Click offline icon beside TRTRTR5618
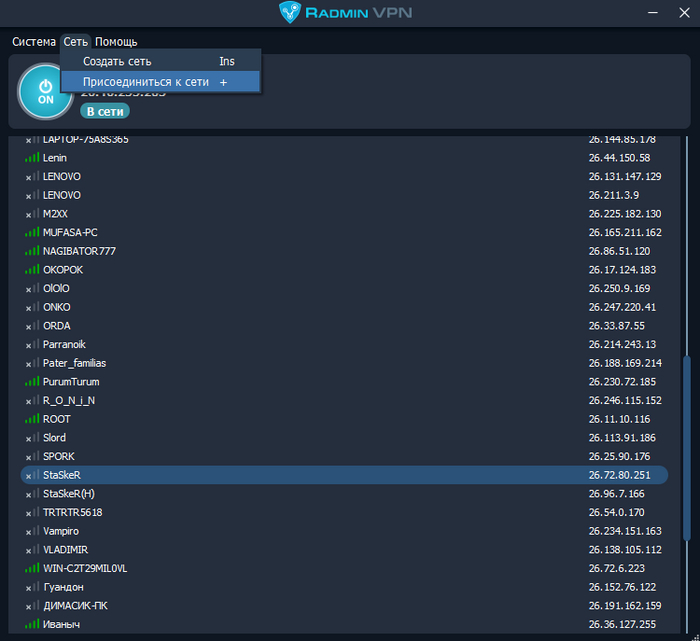The height and width of the screenshot is (641, 700). click(x=32, y=512)
